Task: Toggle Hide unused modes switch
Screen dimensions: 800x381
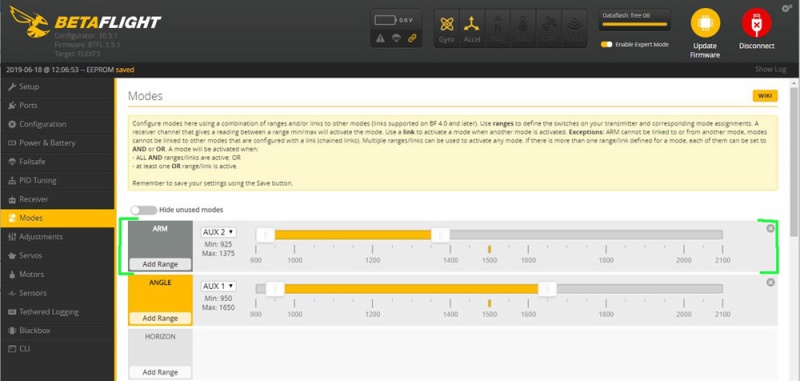Action: 143,210
